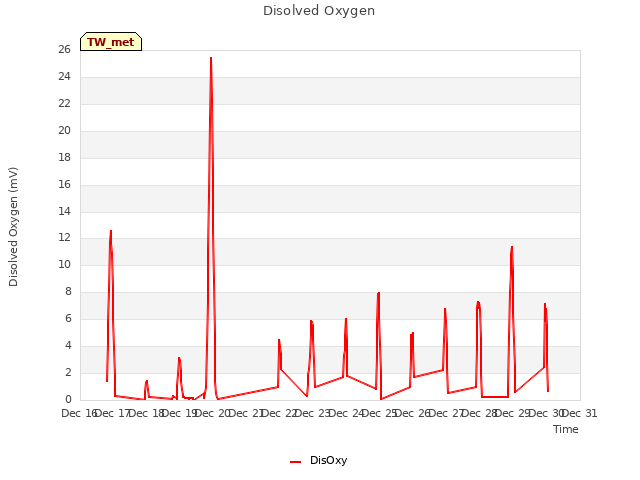This screenshot has width=640, height=480.
Task: Click the y-axis value 2
Action: click(68, 372)
